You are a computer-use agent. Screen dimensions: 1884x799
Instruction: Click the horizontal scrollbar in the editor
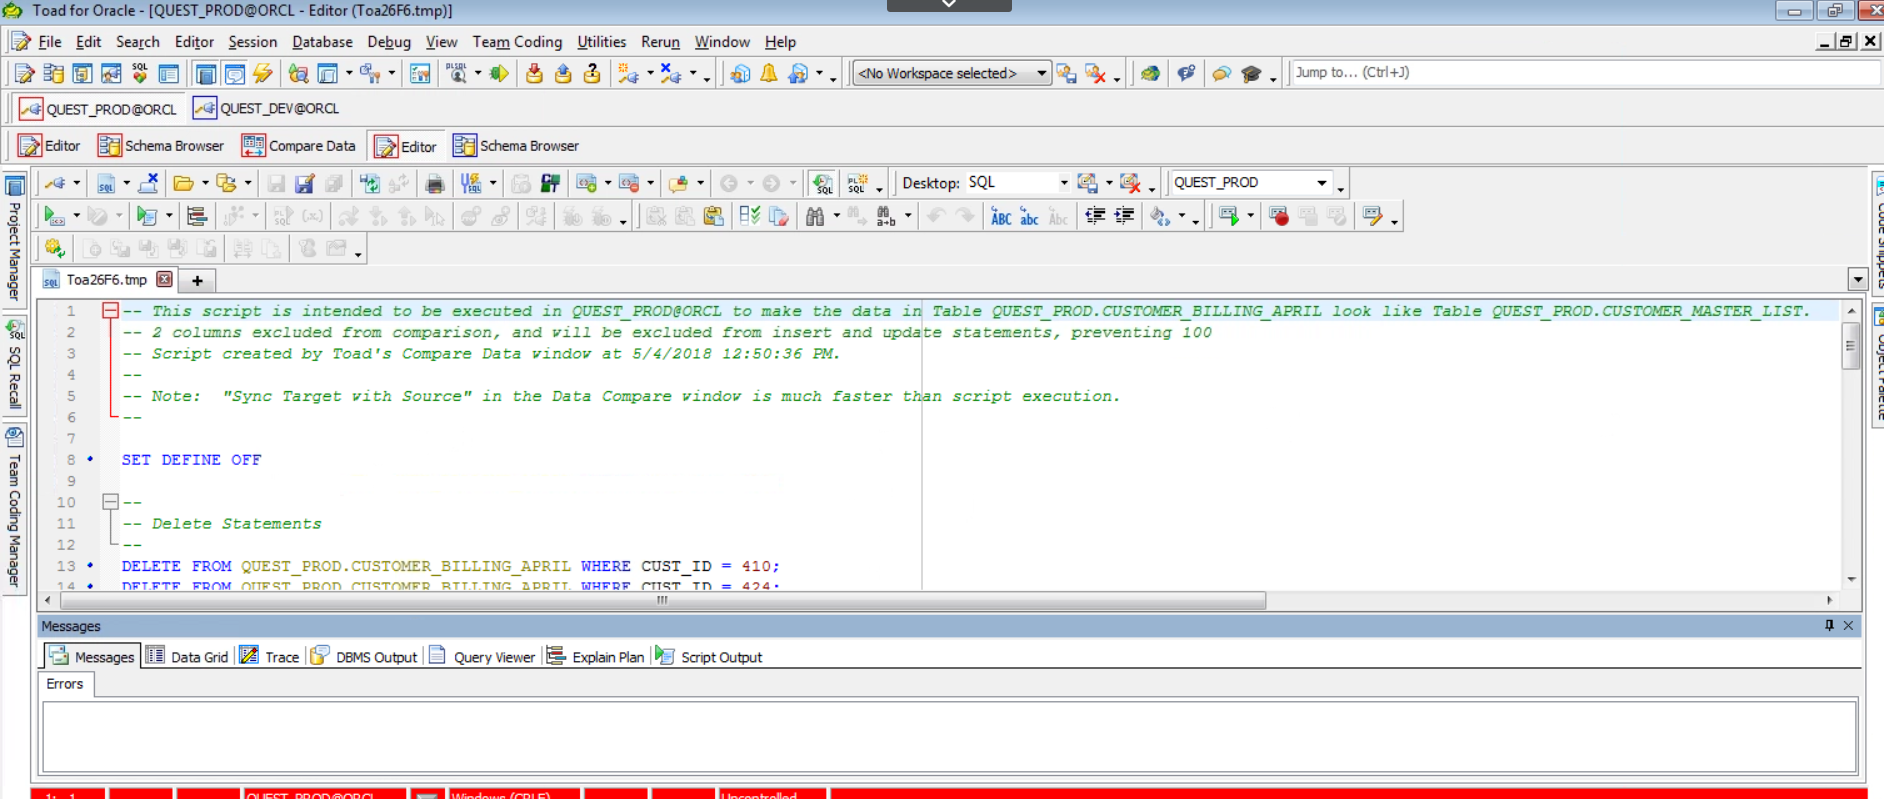pos(662,600)
